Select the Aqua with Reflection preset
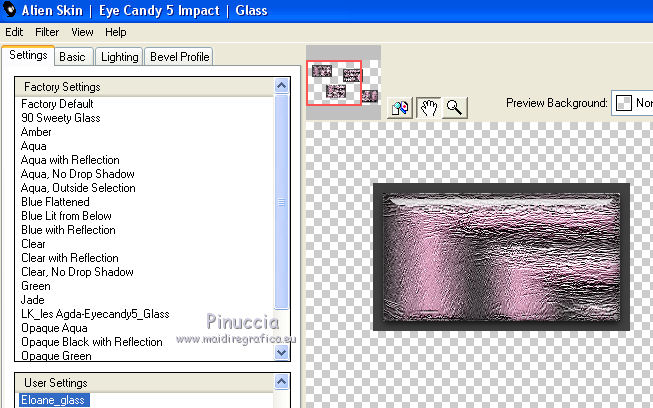This screenshot has height=408, width=653. (x=70, y=160)
